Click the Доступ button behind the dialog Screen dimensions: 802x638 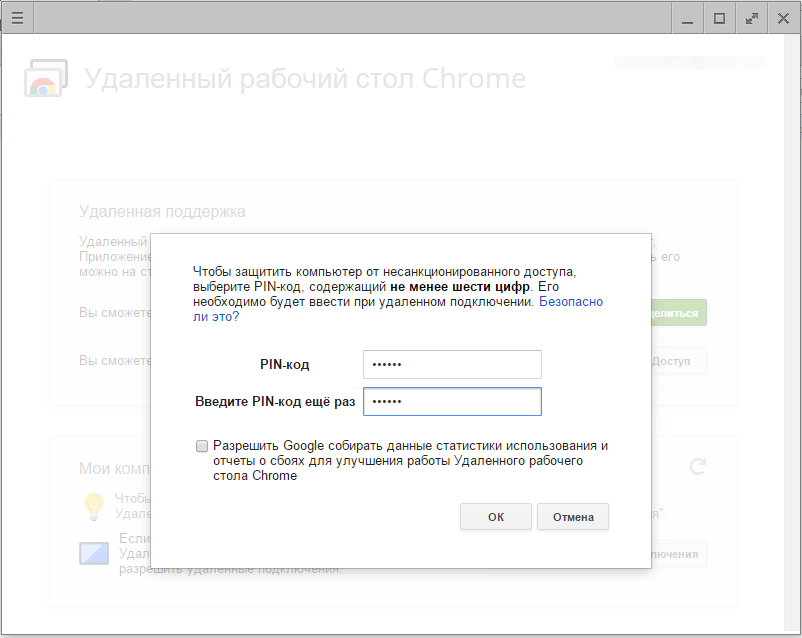pyautogui.click(x=678, y=361)
